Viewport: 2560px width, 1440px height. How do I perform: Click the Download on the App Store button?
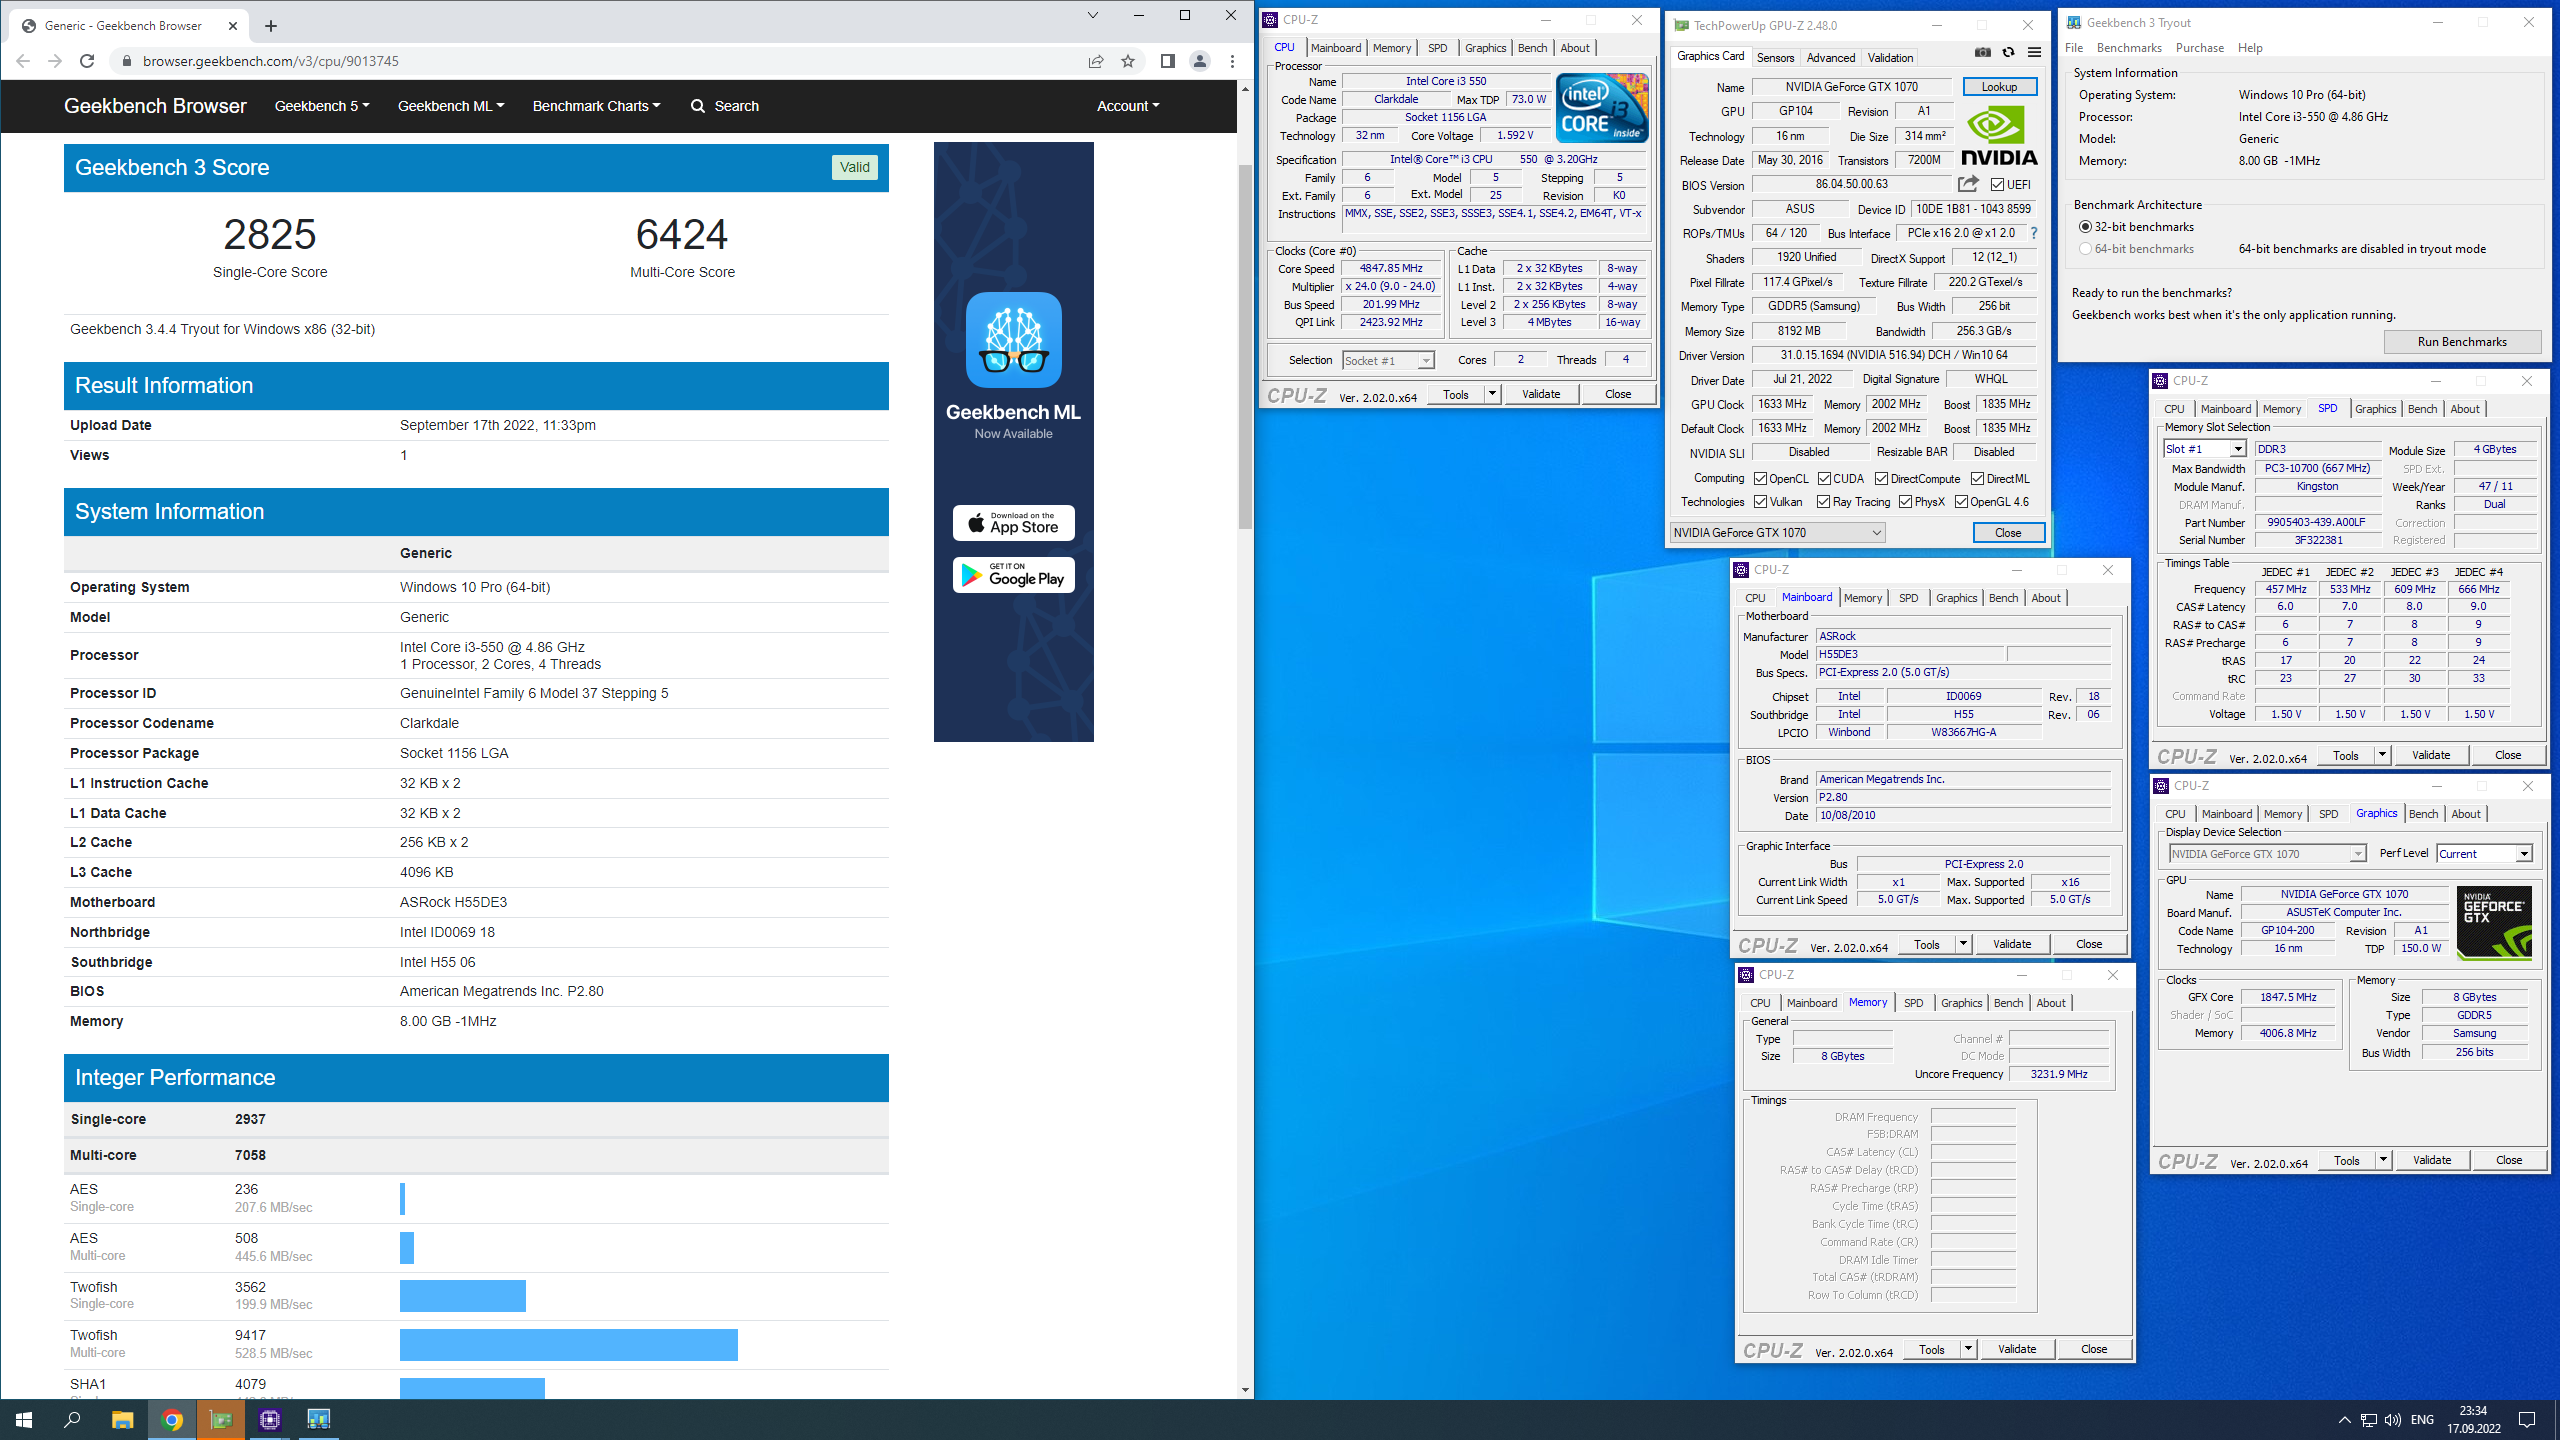tap(1013, 523)
